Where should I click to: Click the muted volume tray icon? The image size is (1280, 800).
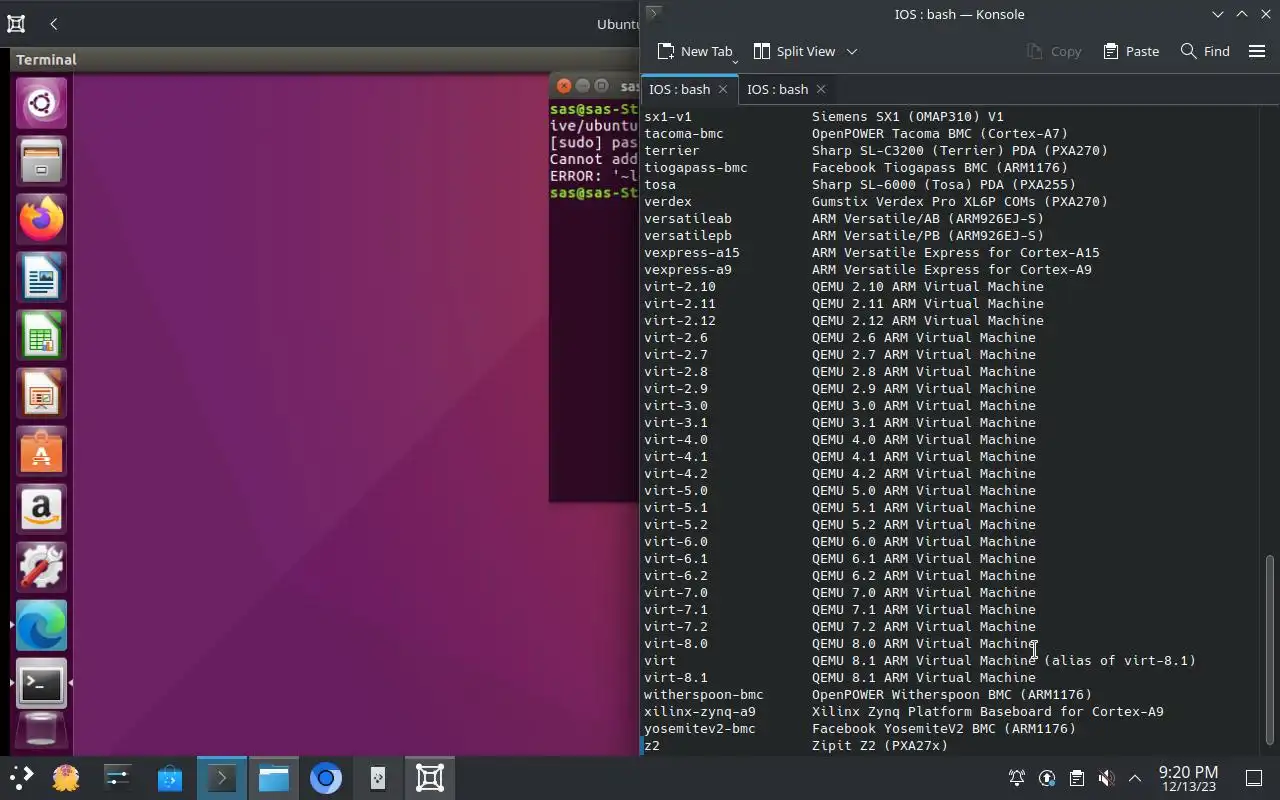[x=1106, y=778]
